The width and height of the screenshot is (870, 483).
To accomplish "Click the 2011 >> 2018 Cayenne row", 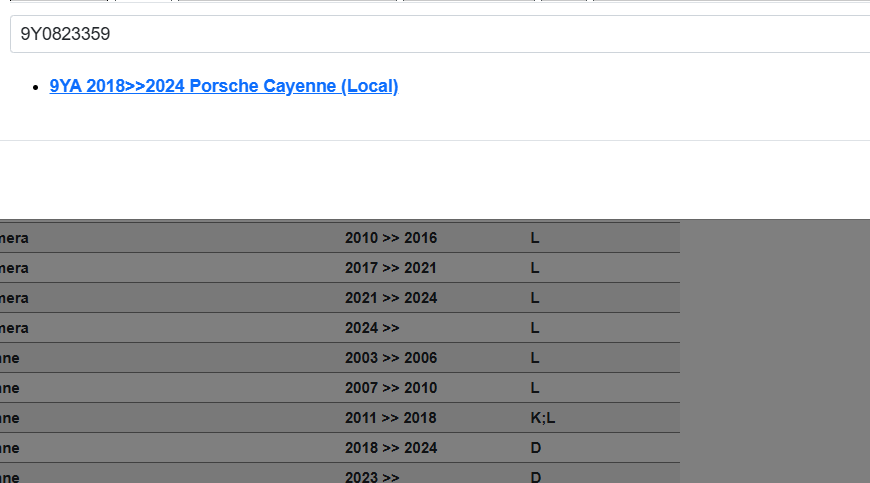I will point(390,418).
